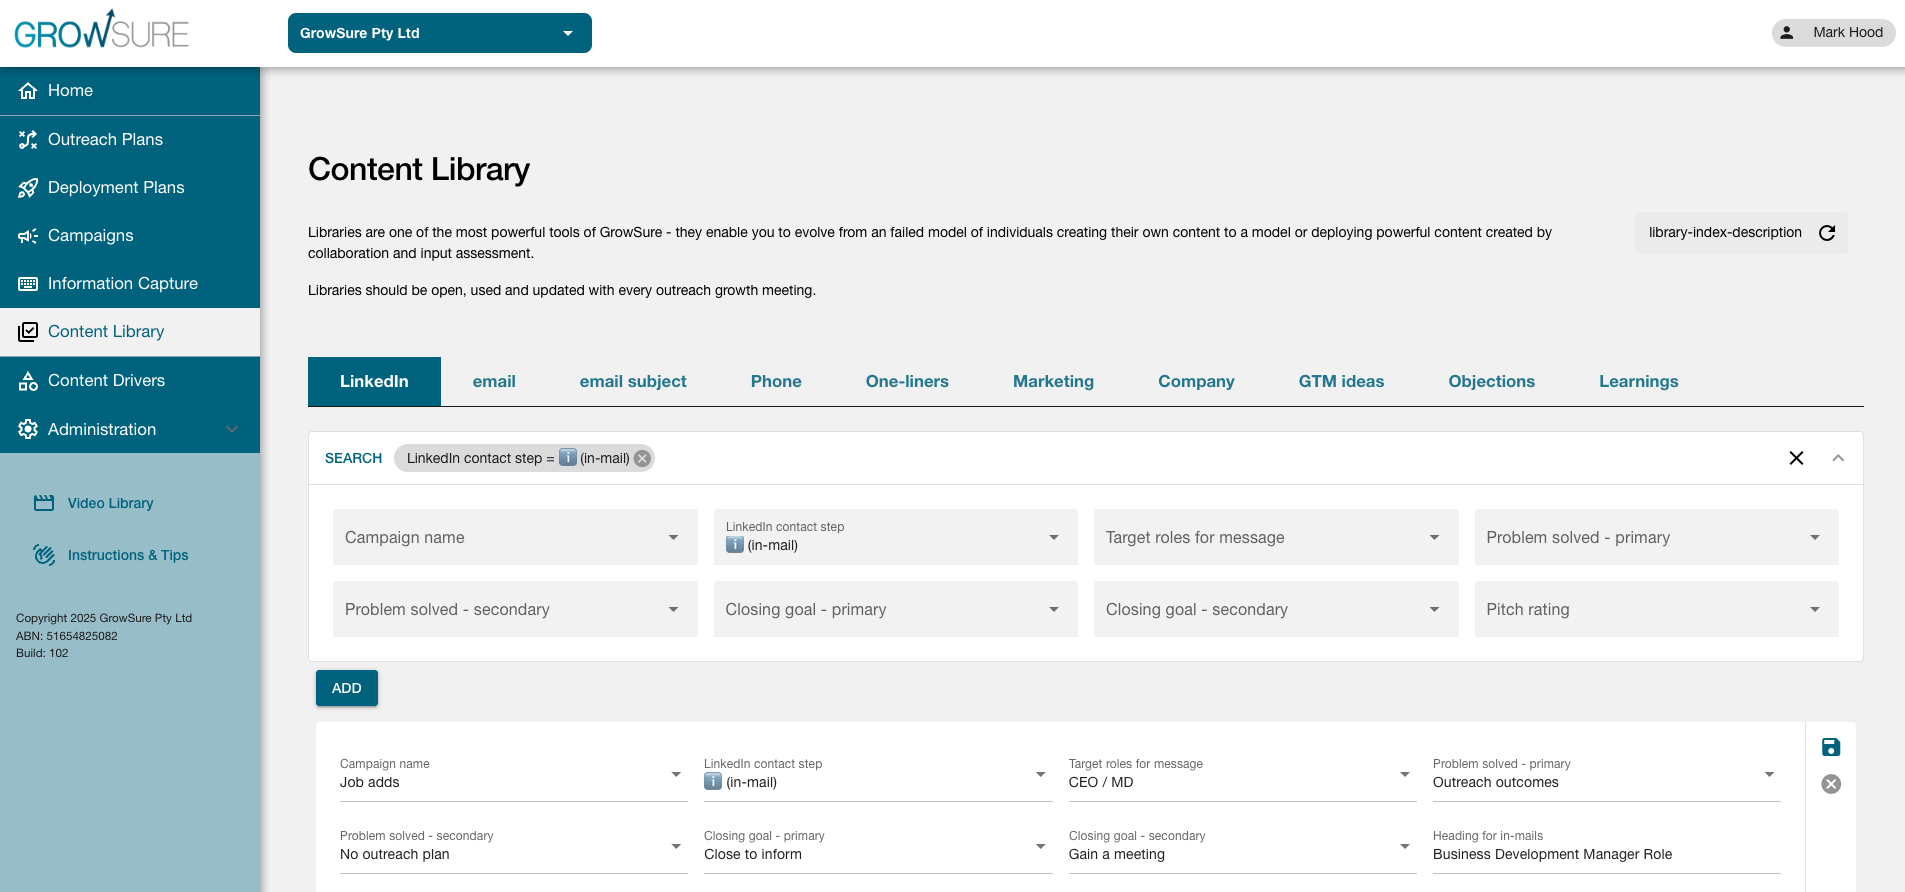Click the library-index-description button

(1741, 233)
